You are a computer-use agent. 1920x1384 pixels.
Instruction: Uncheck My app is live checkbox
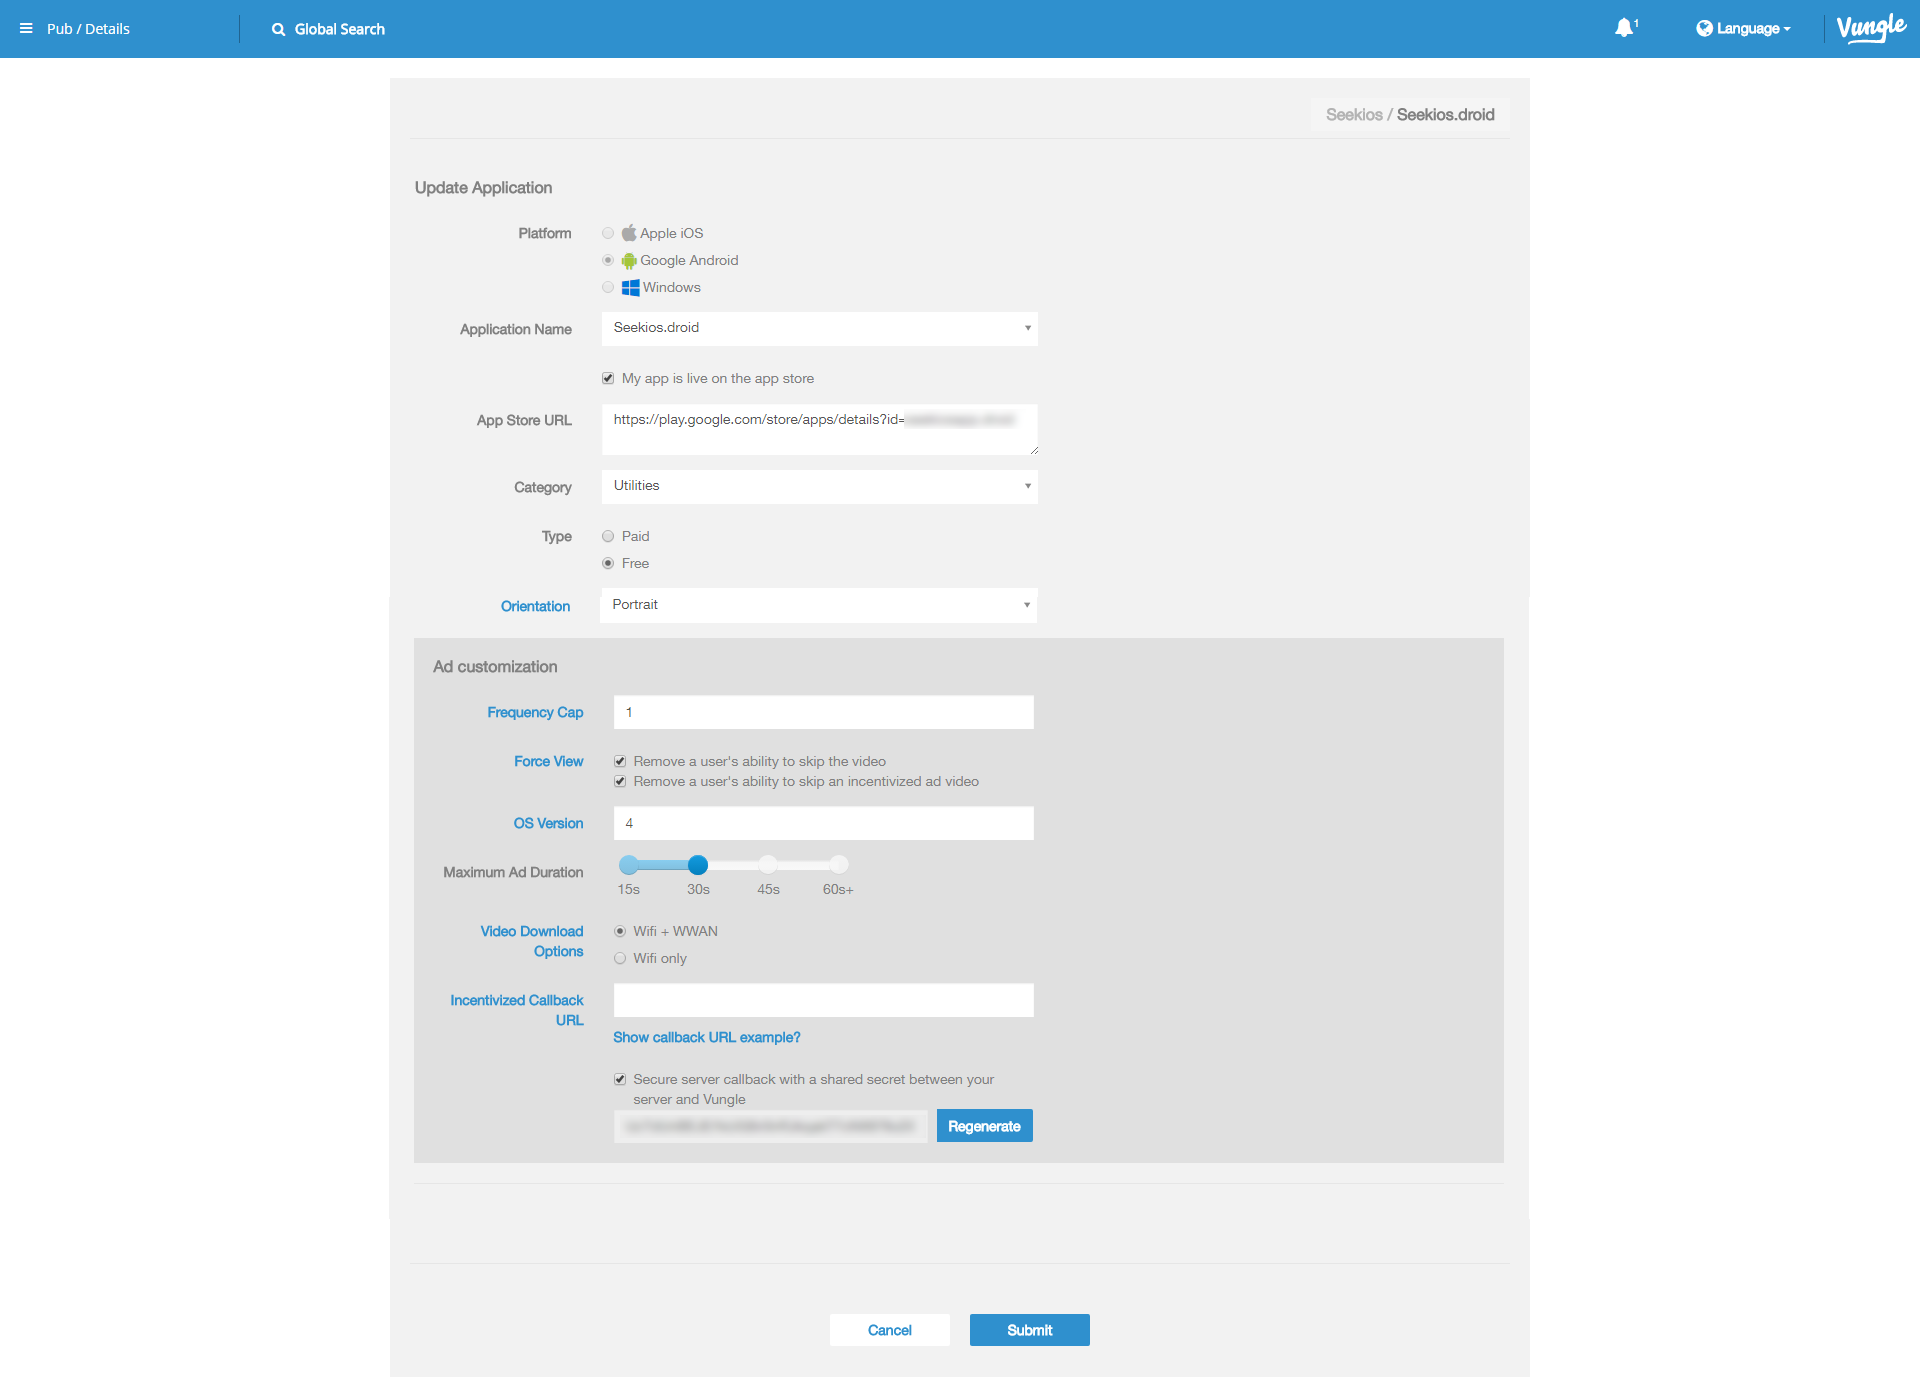tap(608, 379)
